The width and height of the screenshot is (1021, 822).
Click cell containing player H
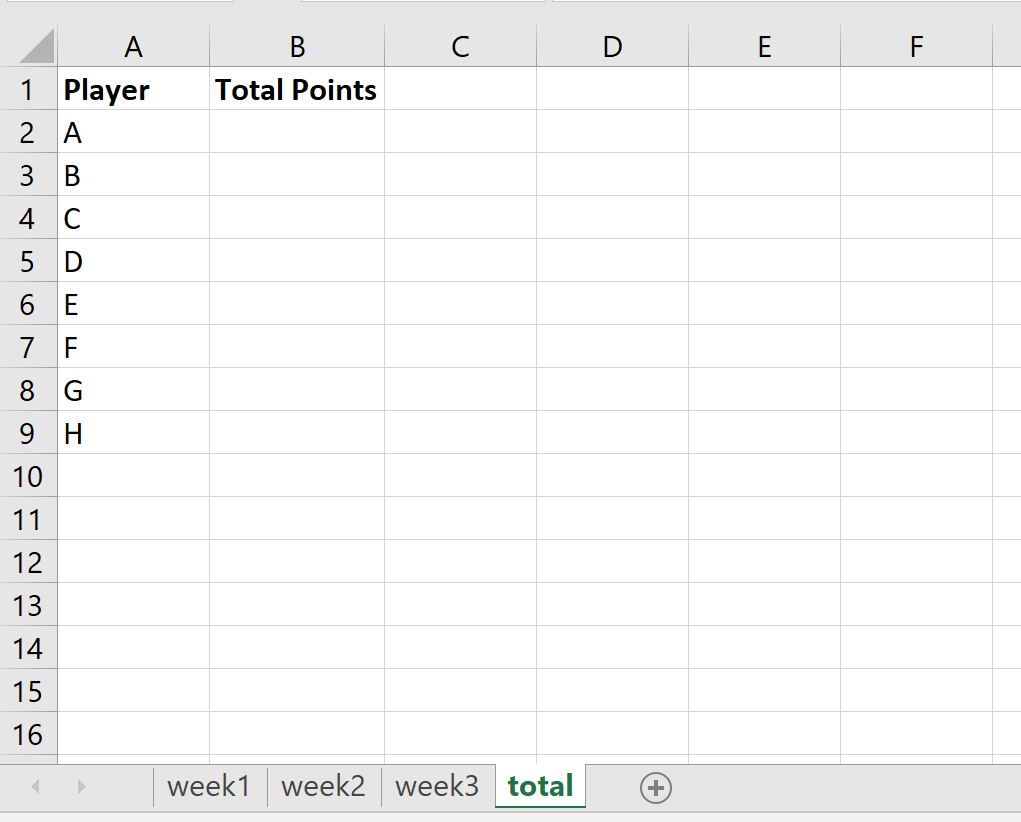tap(133, 433)
